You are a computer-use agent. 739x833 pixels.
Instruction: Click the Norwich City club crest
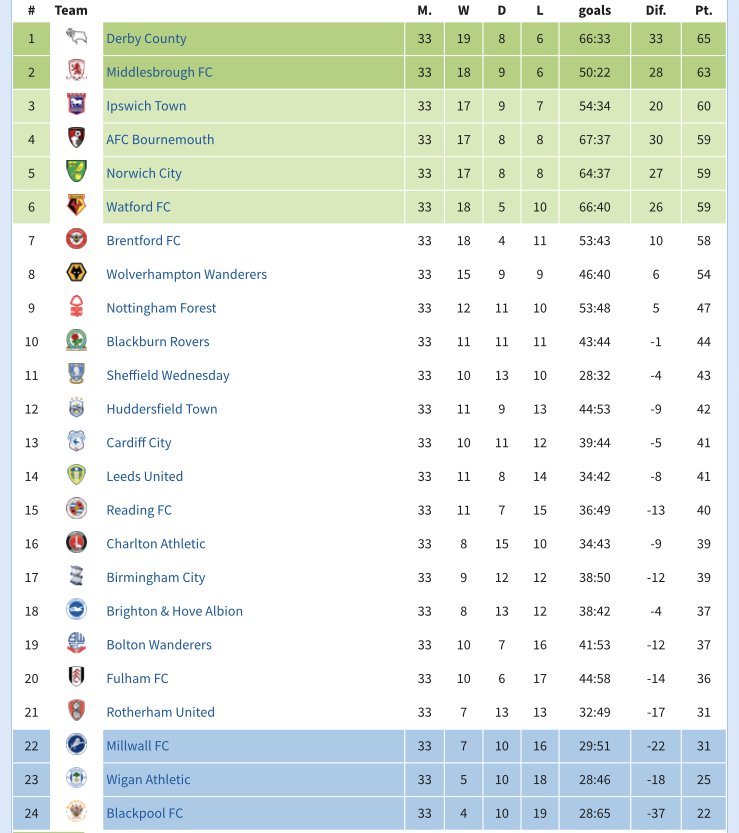click(x=76, y=173)
